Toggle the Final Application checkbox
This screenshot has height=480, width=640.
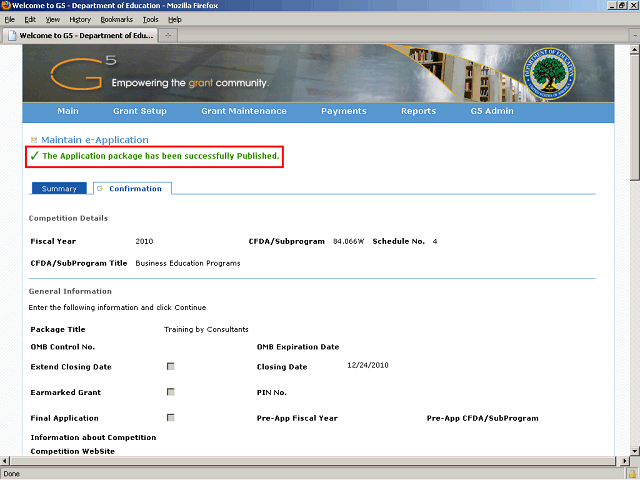pos(171,418)
